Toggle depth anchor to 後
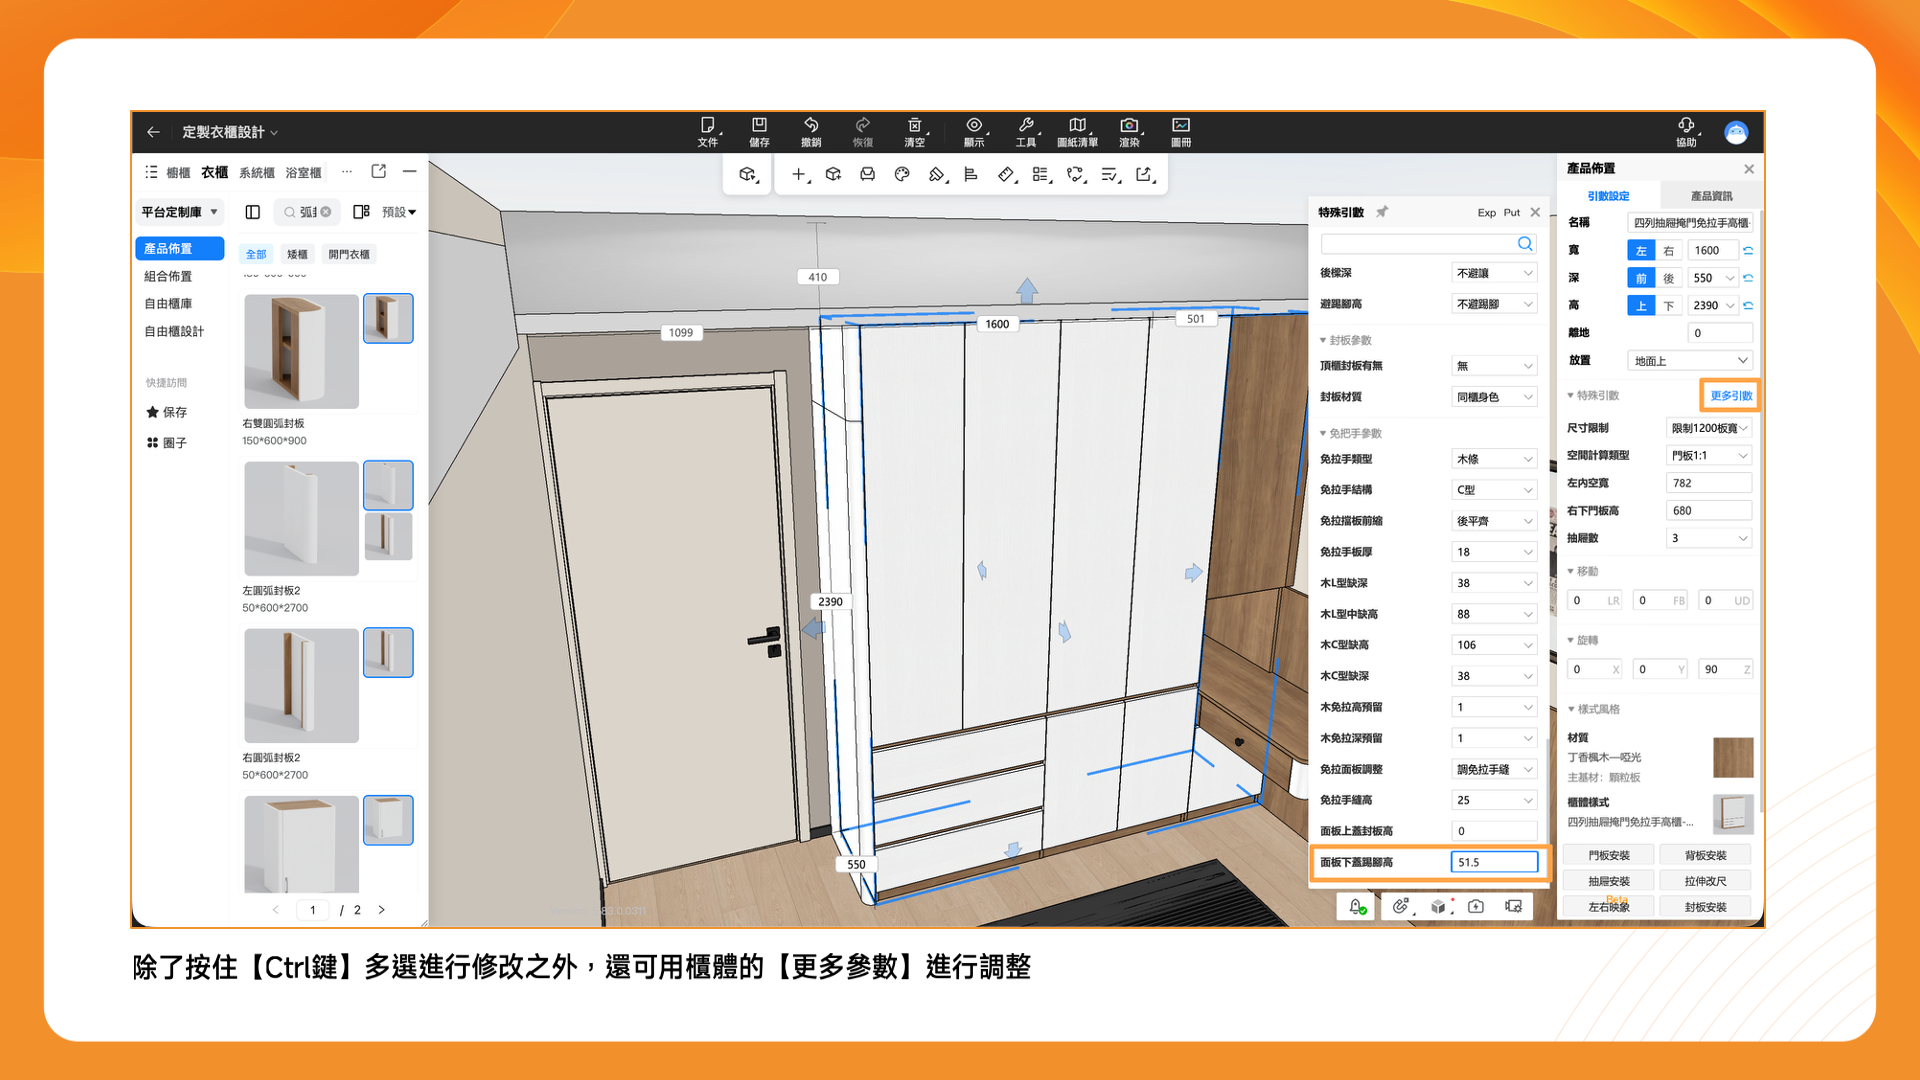The width and height of the screenshot is (1920, 1080). [1668, 278]
